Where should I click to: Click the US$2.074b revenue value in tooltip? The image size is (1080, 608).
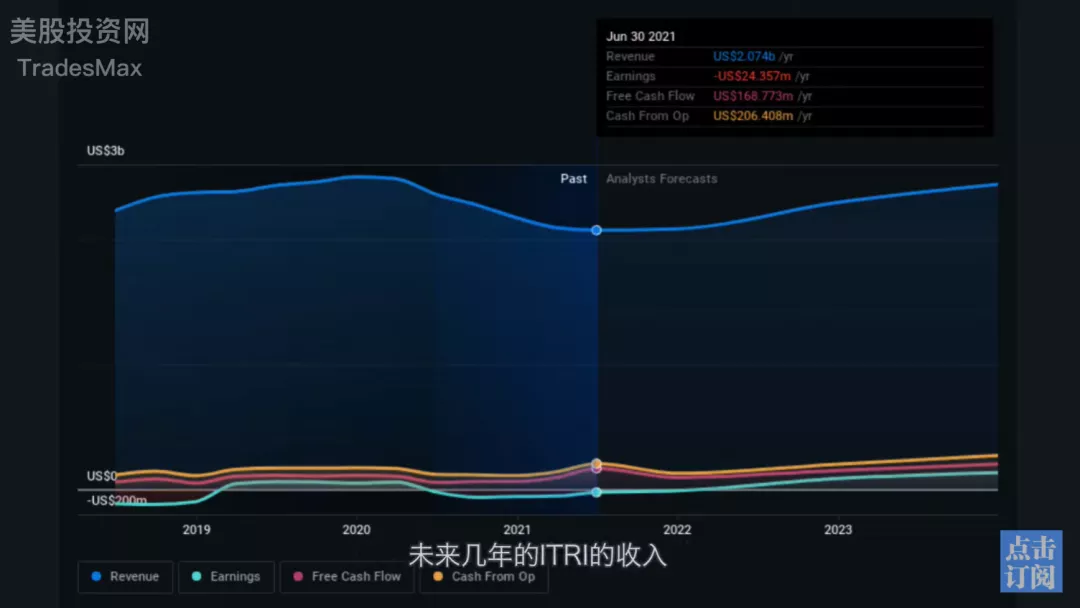click(x=744, y=57)
